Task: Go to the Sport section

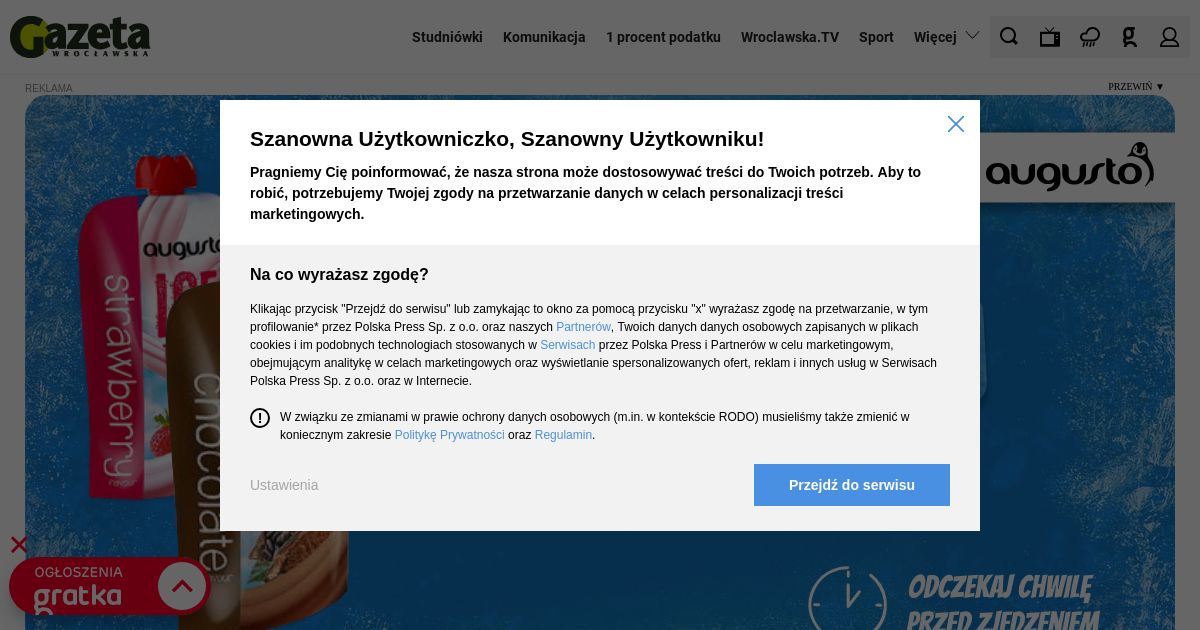Action: pos(876,37)
